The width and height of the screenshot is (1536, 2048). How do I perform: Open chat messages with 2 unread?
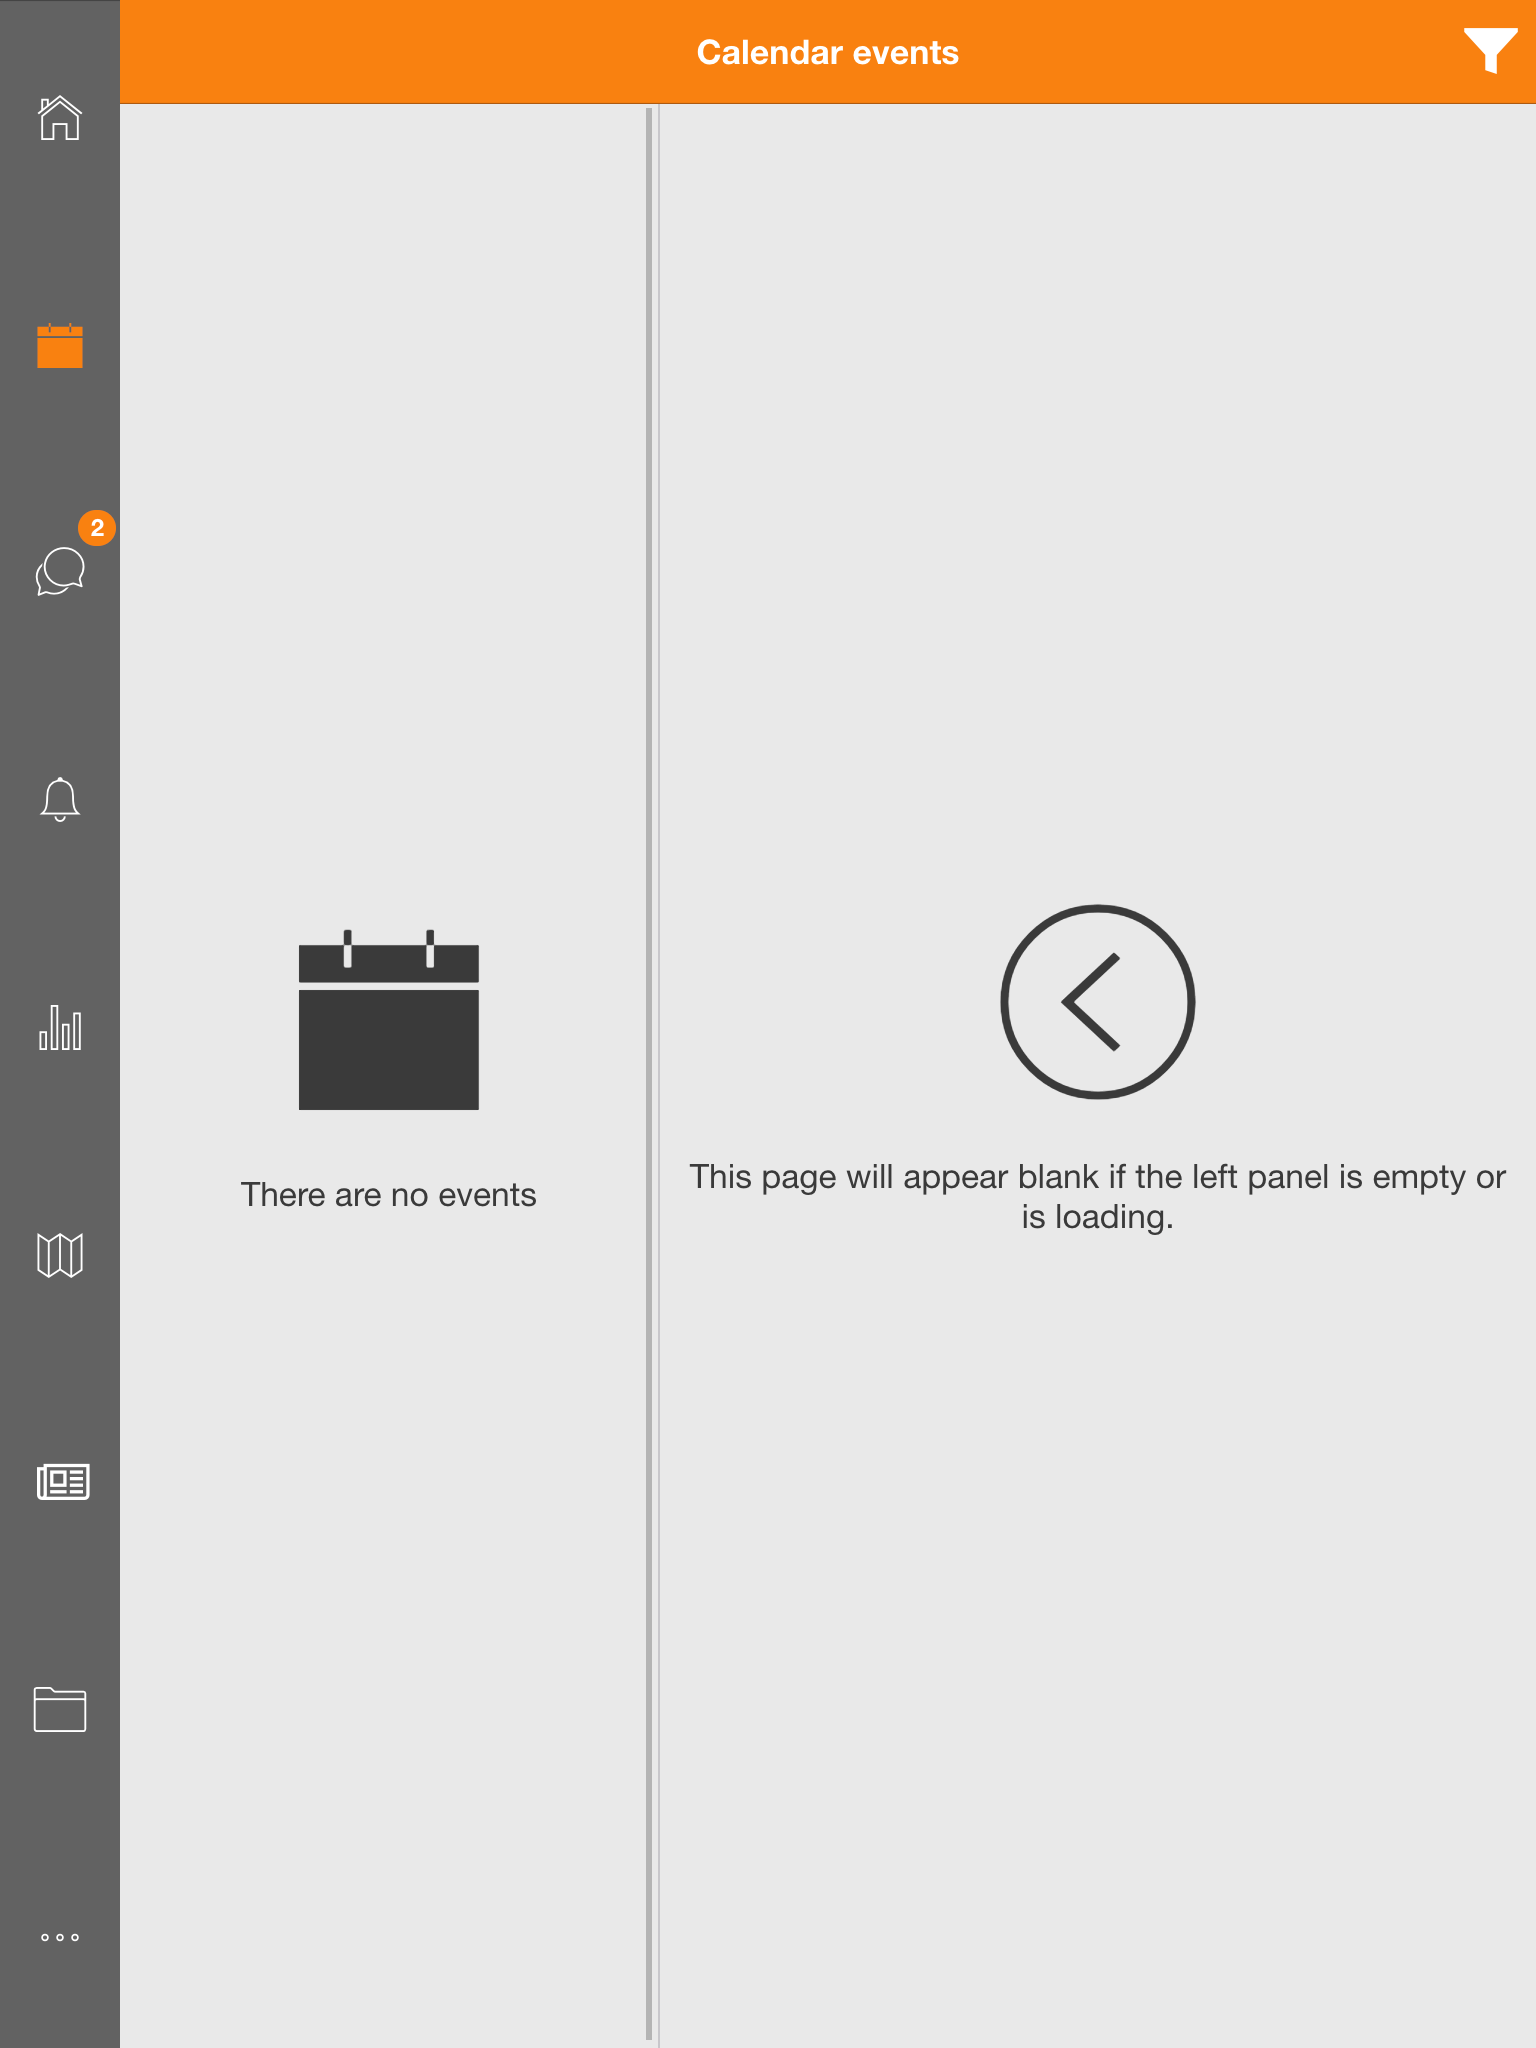coord(60,571)
